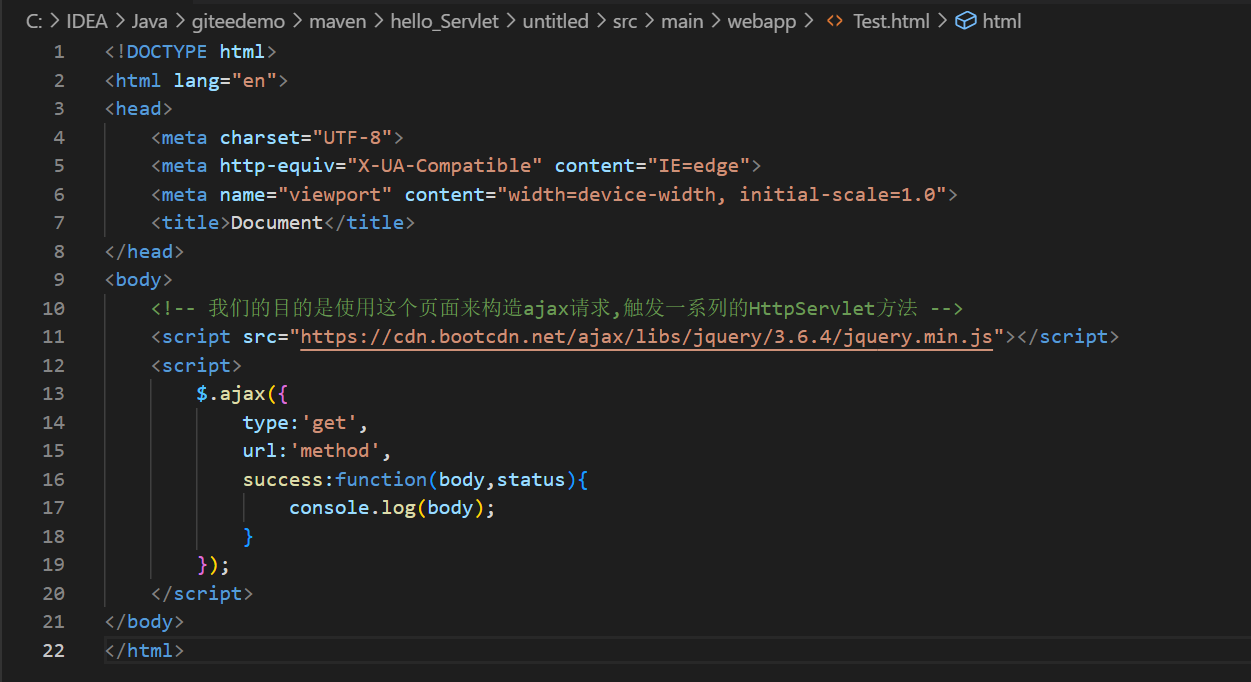The width and height of the screenshot is (1251, 682).
Task: Click line number 1 in the gutter
Action: click(x=59, y=52)
